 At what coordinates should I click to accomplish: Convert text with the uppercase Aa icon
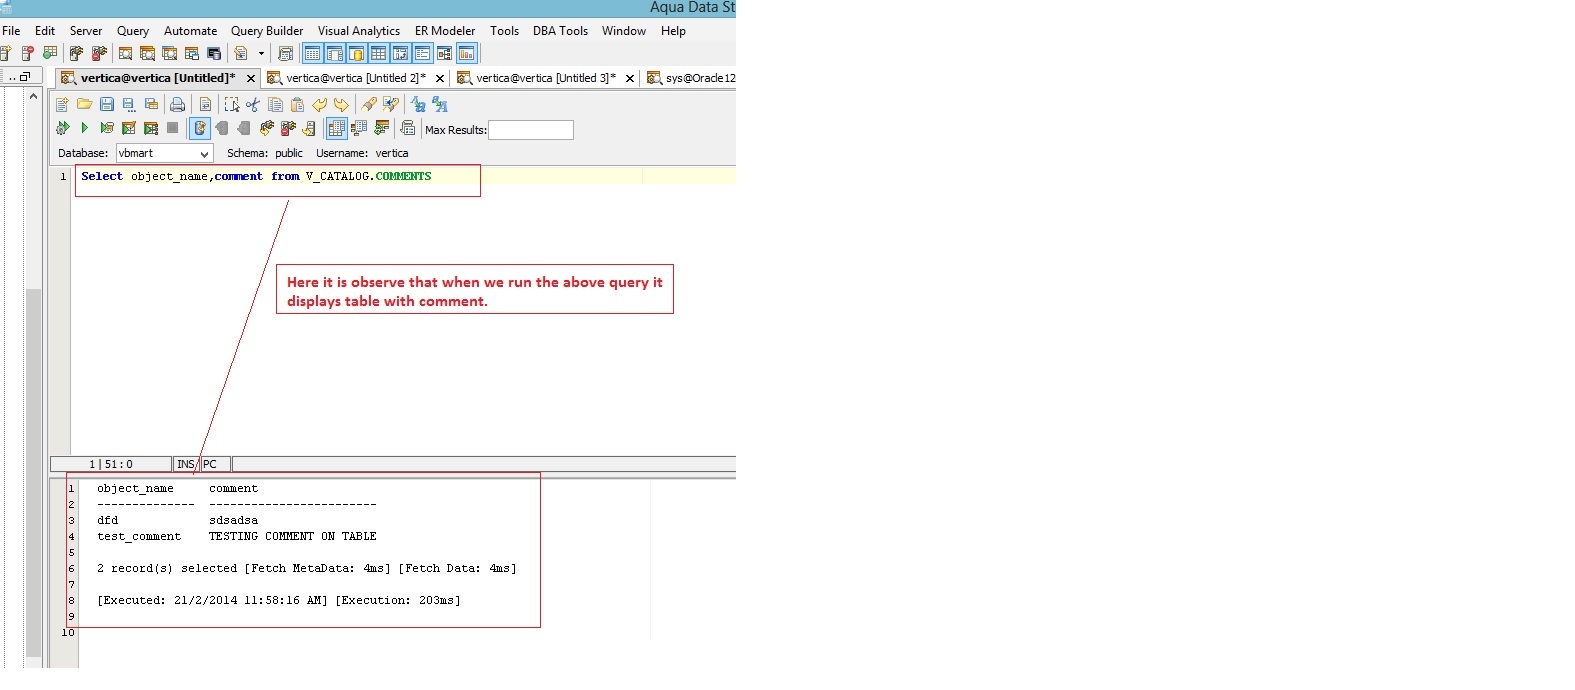[x=418, y=104]
